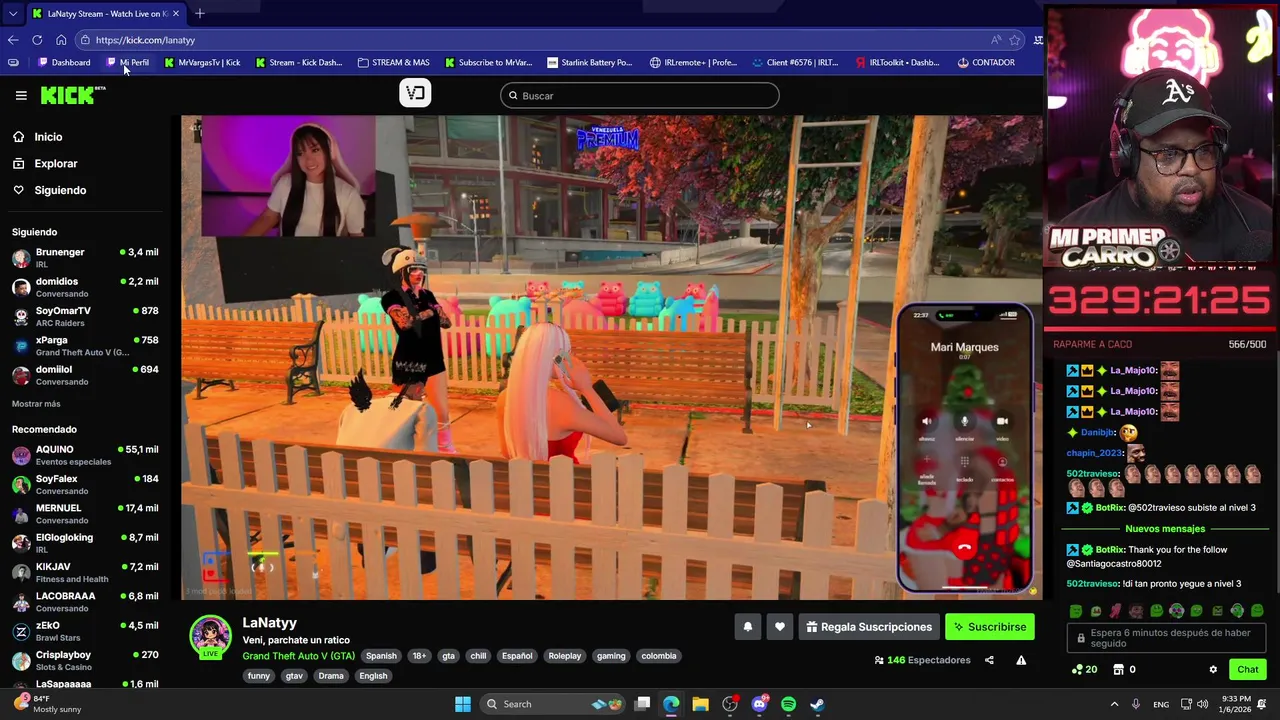Screen dimensions: 1280x720
Task: Report the stream via warning triangle icon
Action: click(1021, 660)
